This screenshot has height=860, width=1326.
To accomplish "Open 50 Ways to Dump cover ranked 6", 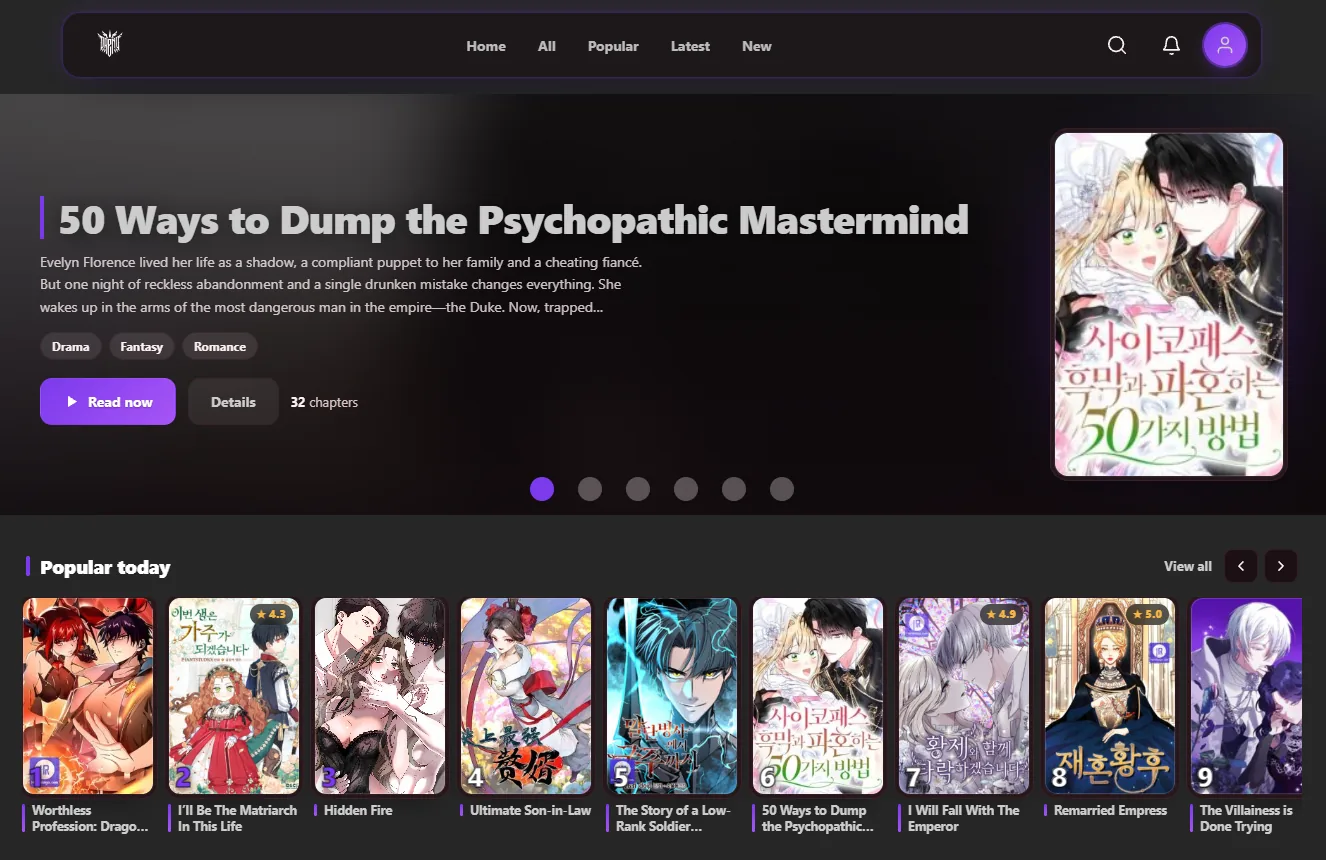I will click(x=818, y=696).
